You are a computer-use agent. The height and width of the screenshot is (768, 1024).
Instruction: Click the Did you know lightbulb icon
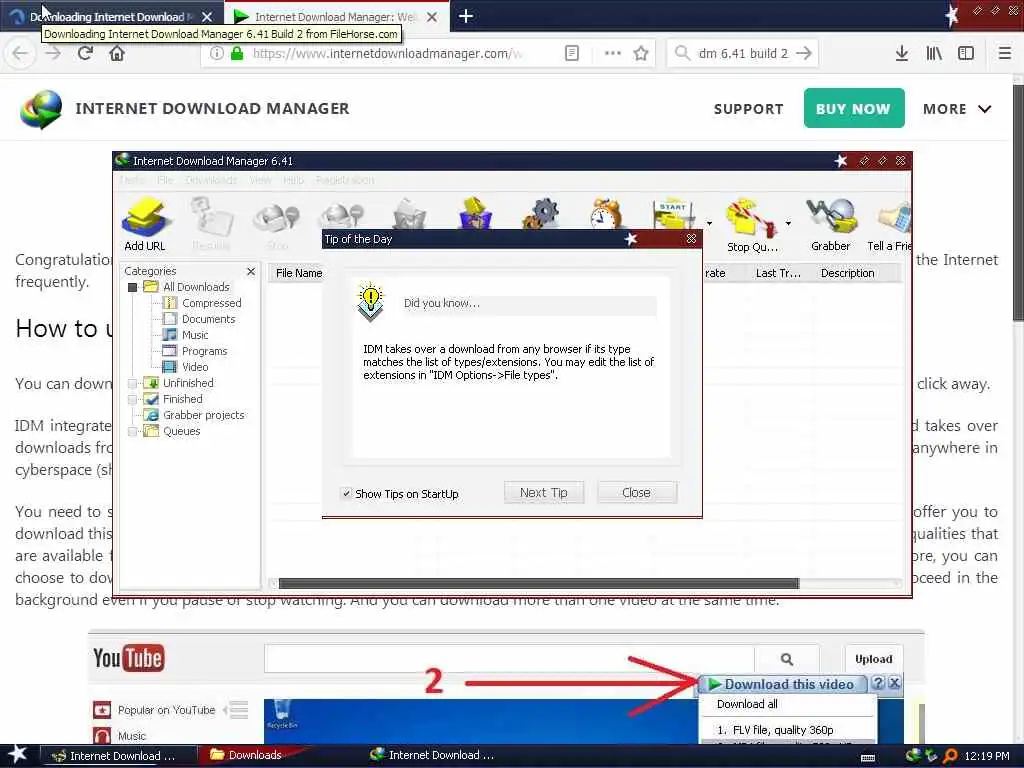point(370,302)
